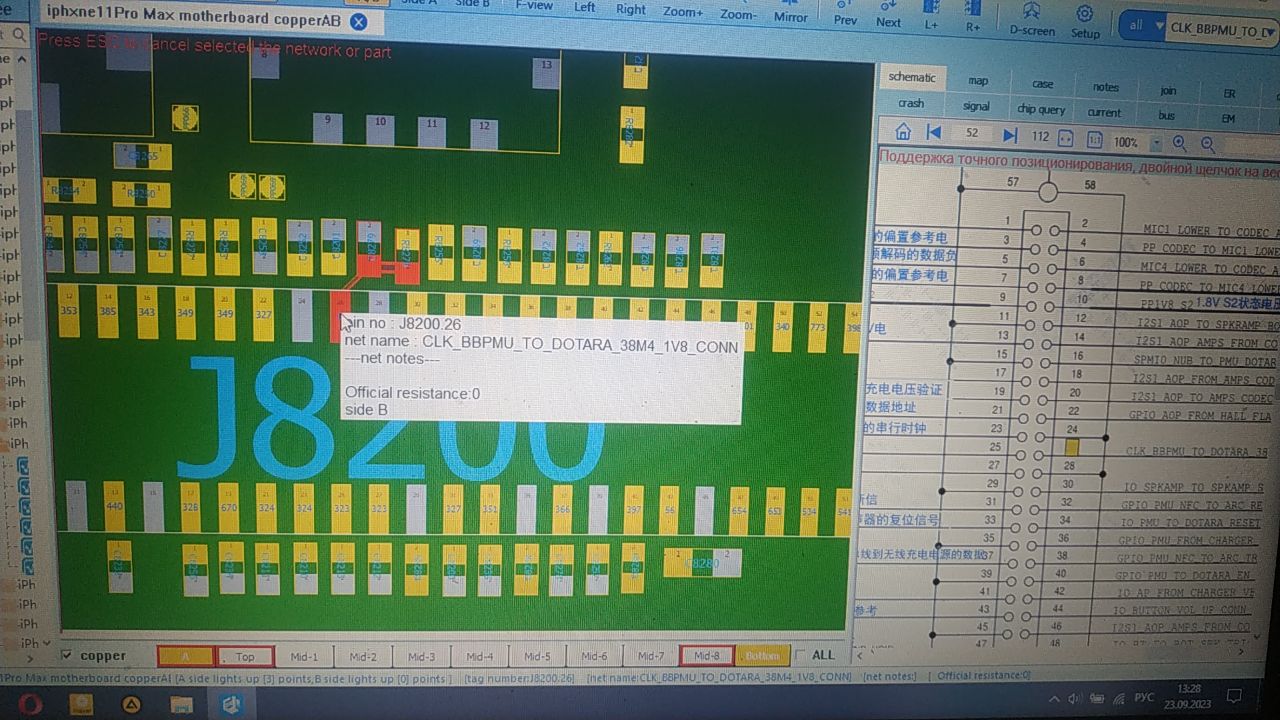1280x720 pixels.
Task: Select the Bottom layer button
Action: pyautogui.click(x=762, y=656)
